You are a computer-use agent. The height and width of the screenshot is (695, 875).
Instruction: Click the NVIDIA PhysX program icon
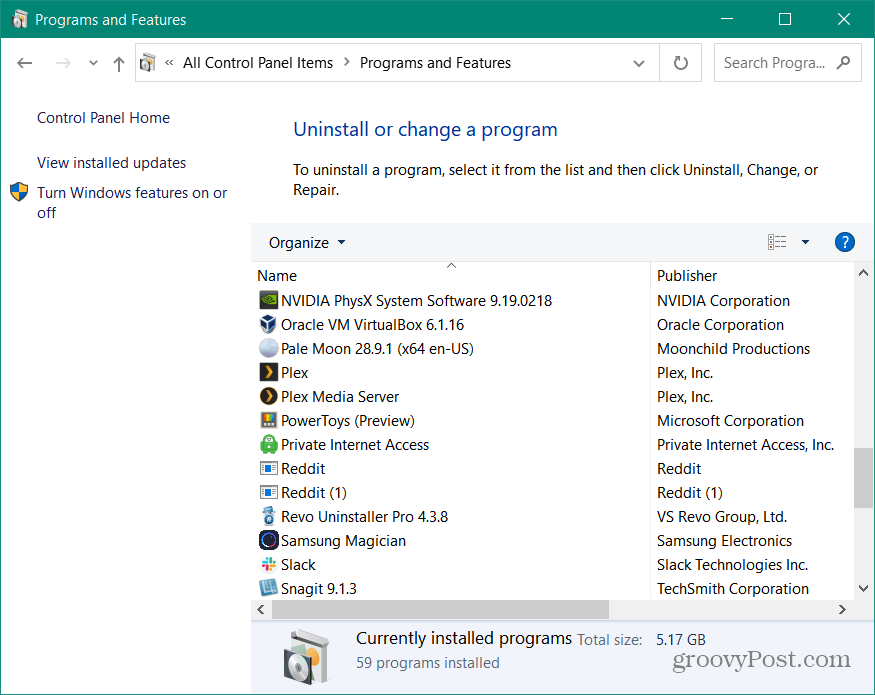268,300
